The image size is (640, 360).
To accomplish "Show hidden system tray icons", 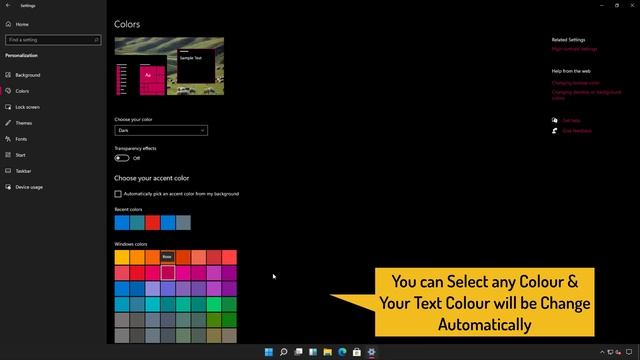I will point(602,352).
